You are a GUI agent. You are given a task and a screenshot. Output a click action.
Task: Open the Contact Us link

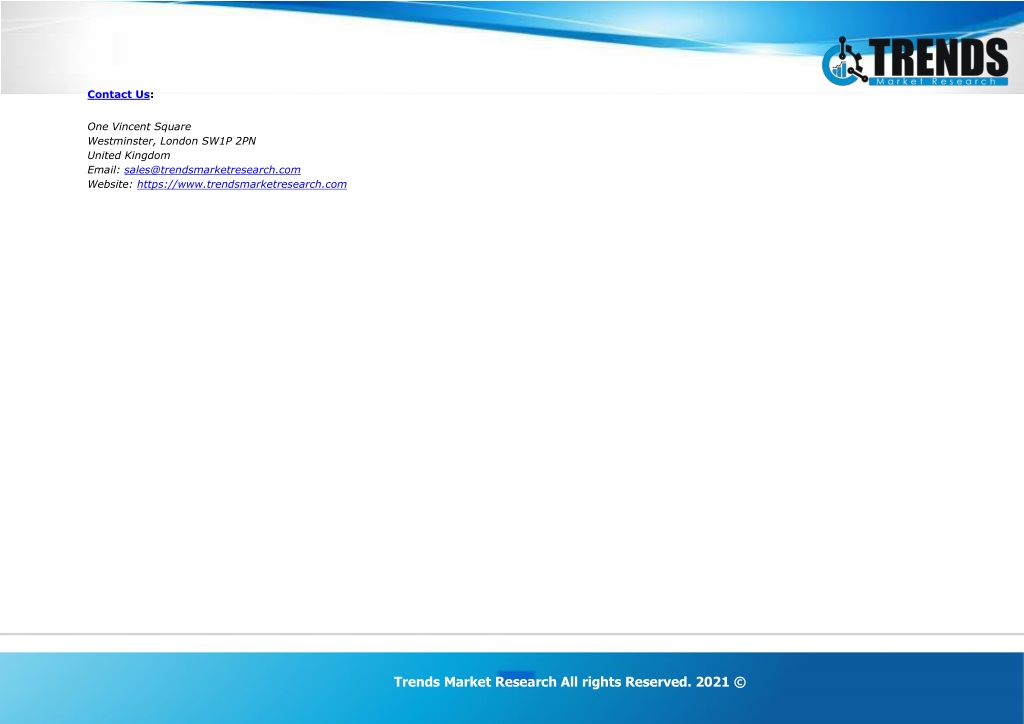pos(118,95)
